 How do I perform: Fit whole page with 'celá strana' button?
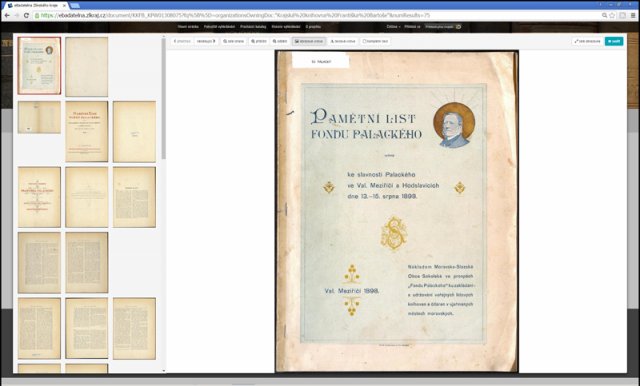coord(233,41)
